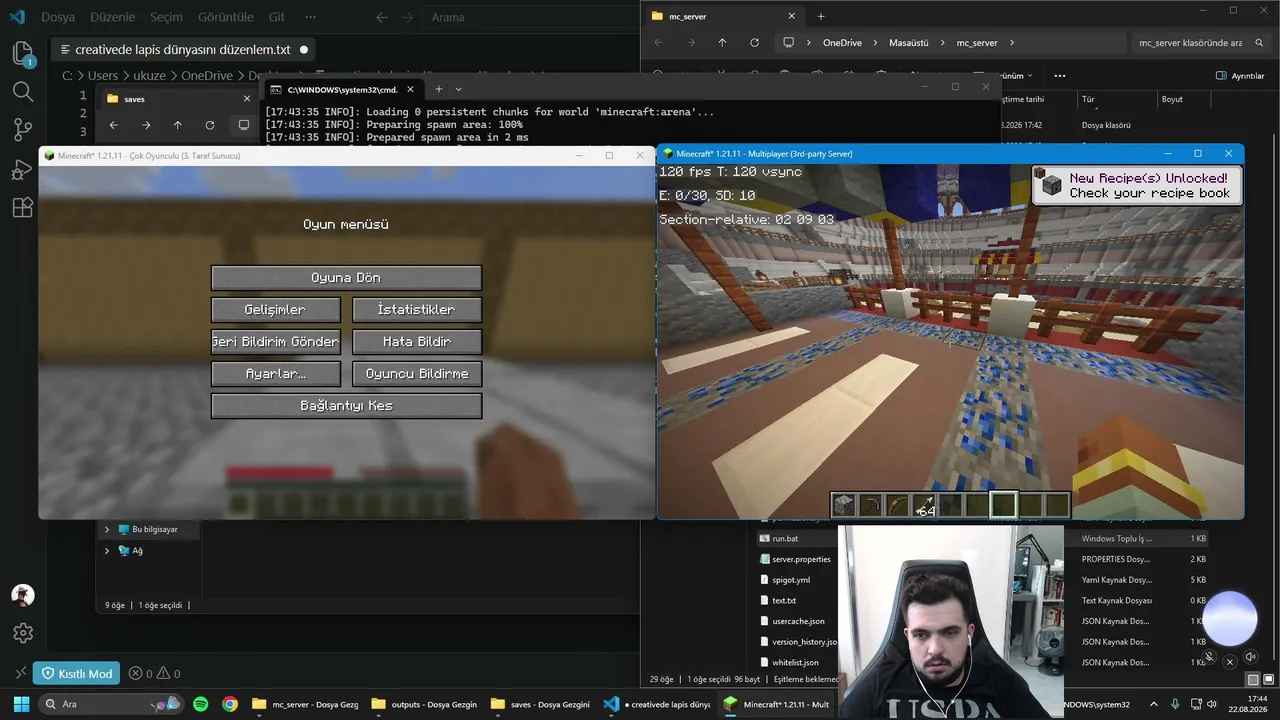Select the first hotbar slot stone block
Viewport: 1280px width, 720px height.
tap(845, 505)
